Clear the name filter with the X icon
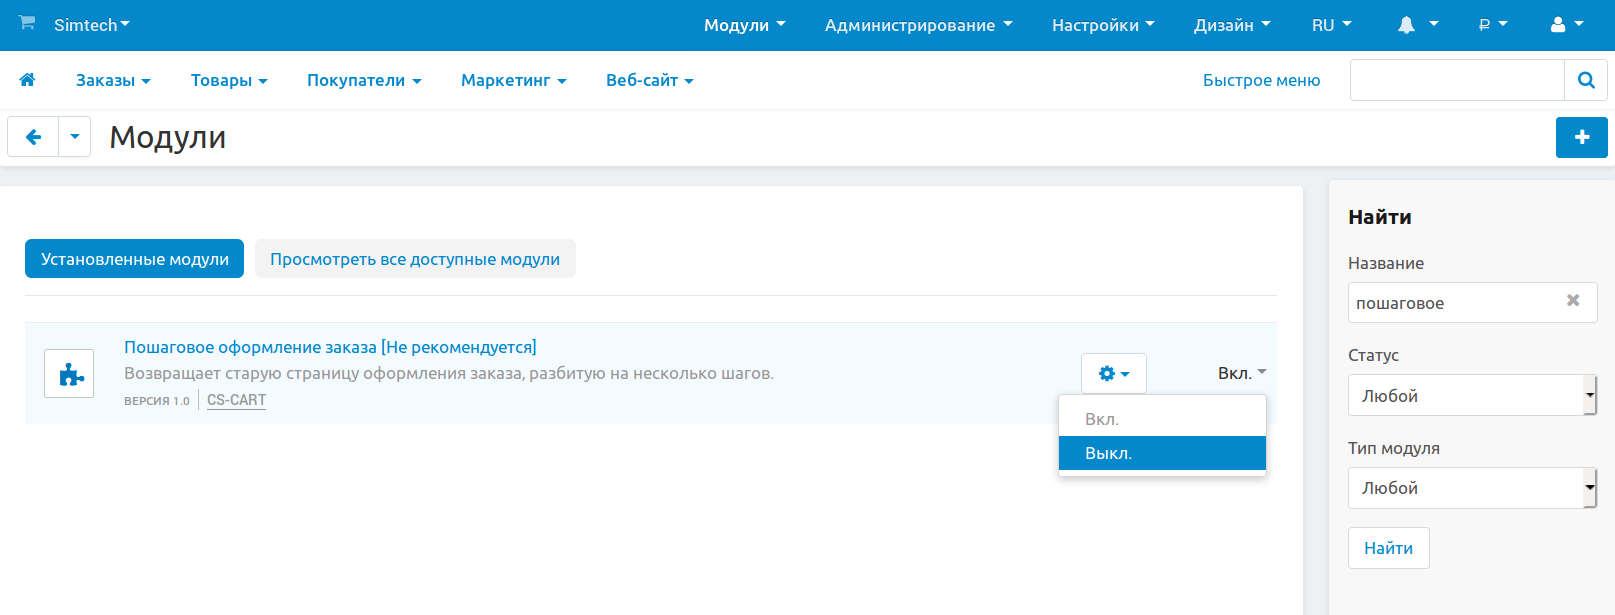This screenshot has height=615, width=1615. (x=1572, y=301)
